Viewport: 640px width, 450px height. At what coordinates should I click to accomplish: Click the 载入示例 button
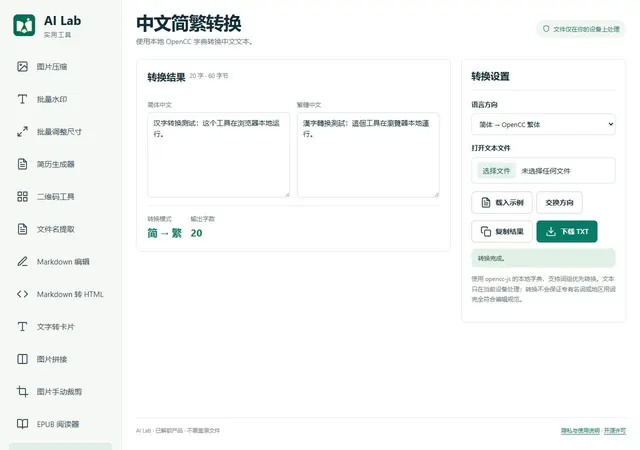[x=502, y=203]
